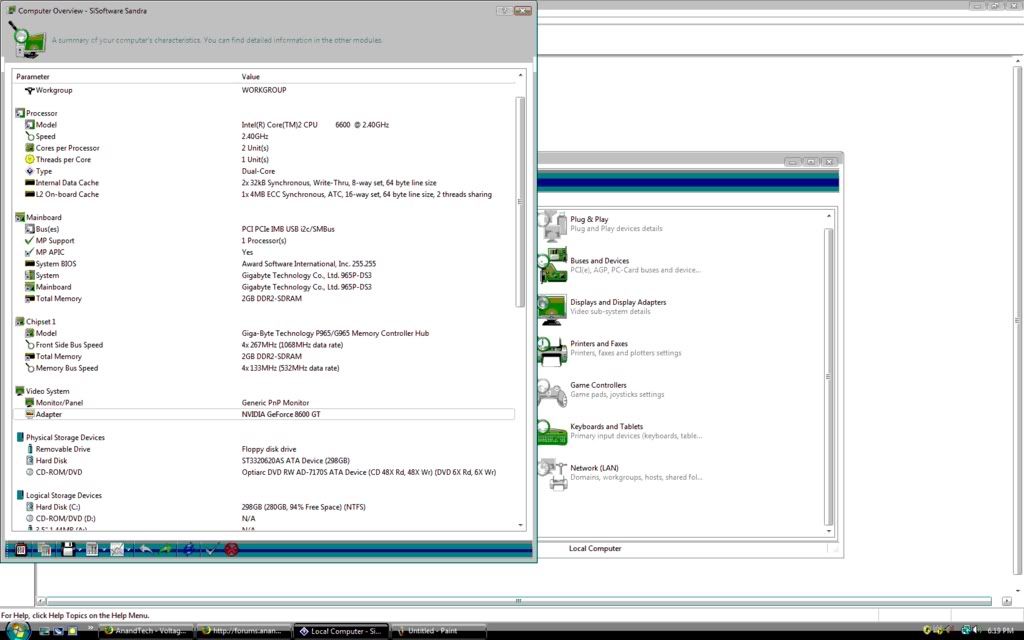Screen dimensions: 1024x640
Task: Click the Processor category icon
Action: (x=20, y=113)
